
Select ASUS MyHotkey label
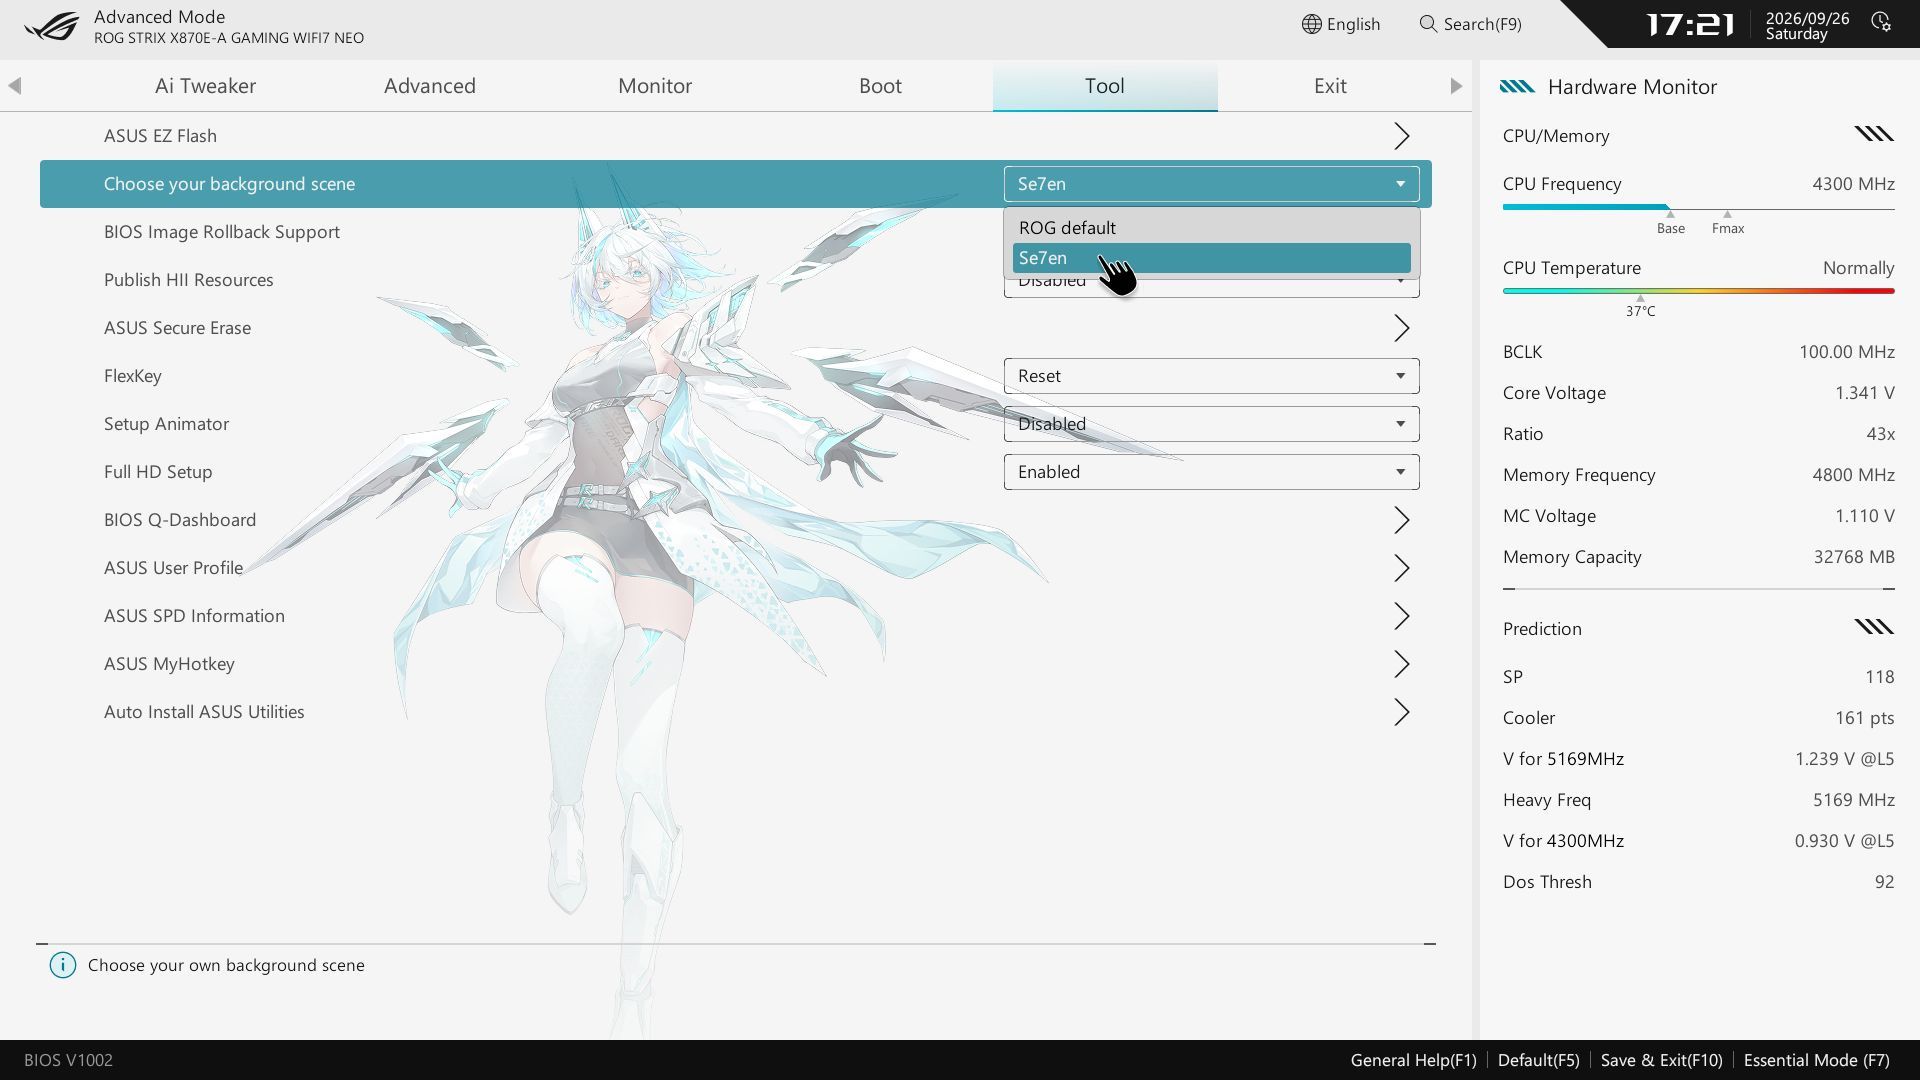(169, 664)
